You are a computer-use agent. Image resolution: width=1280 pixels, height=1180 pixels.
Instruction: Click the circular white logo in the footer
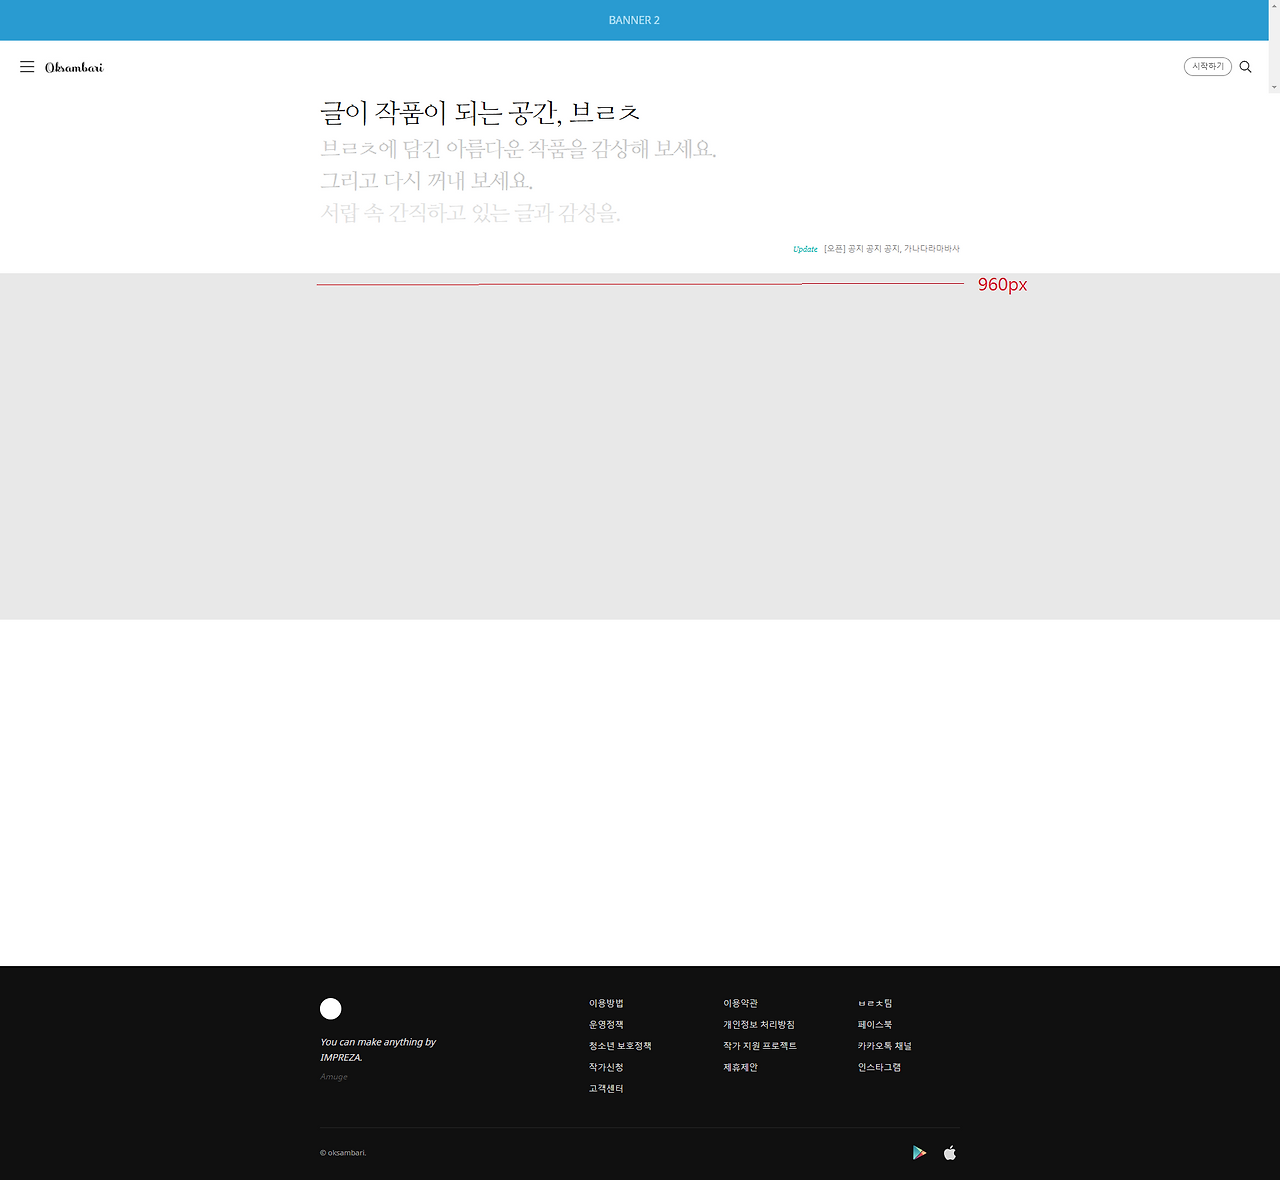click(x=330, y=1008)
